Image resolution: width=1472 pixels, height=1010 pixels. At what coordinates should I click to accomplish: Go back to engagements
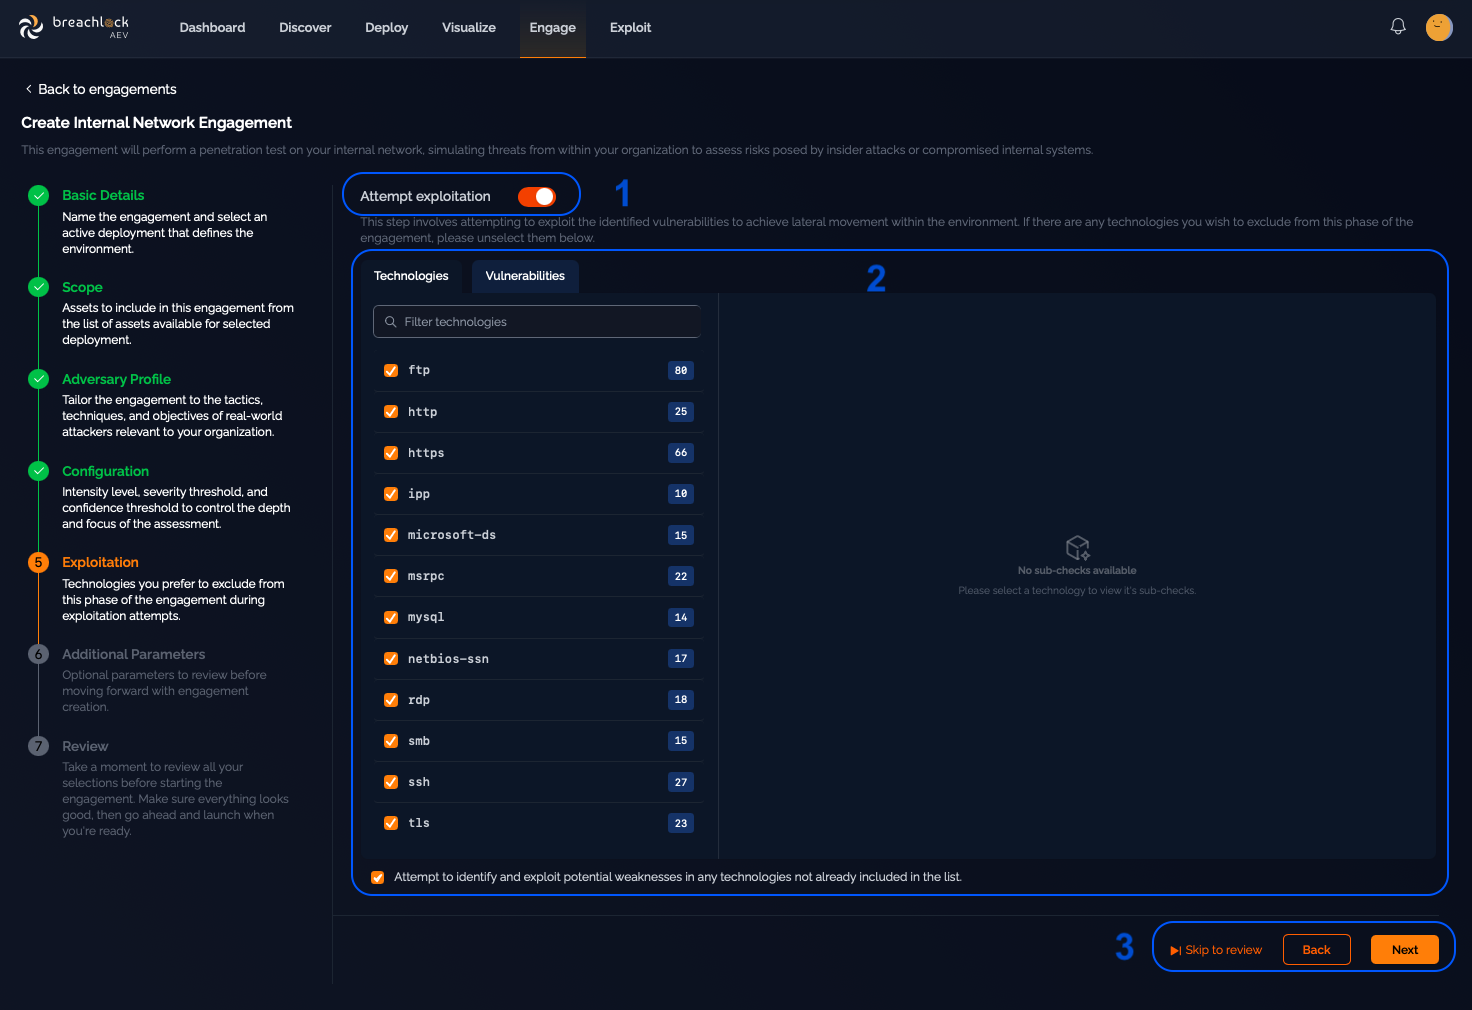(100, 89)
